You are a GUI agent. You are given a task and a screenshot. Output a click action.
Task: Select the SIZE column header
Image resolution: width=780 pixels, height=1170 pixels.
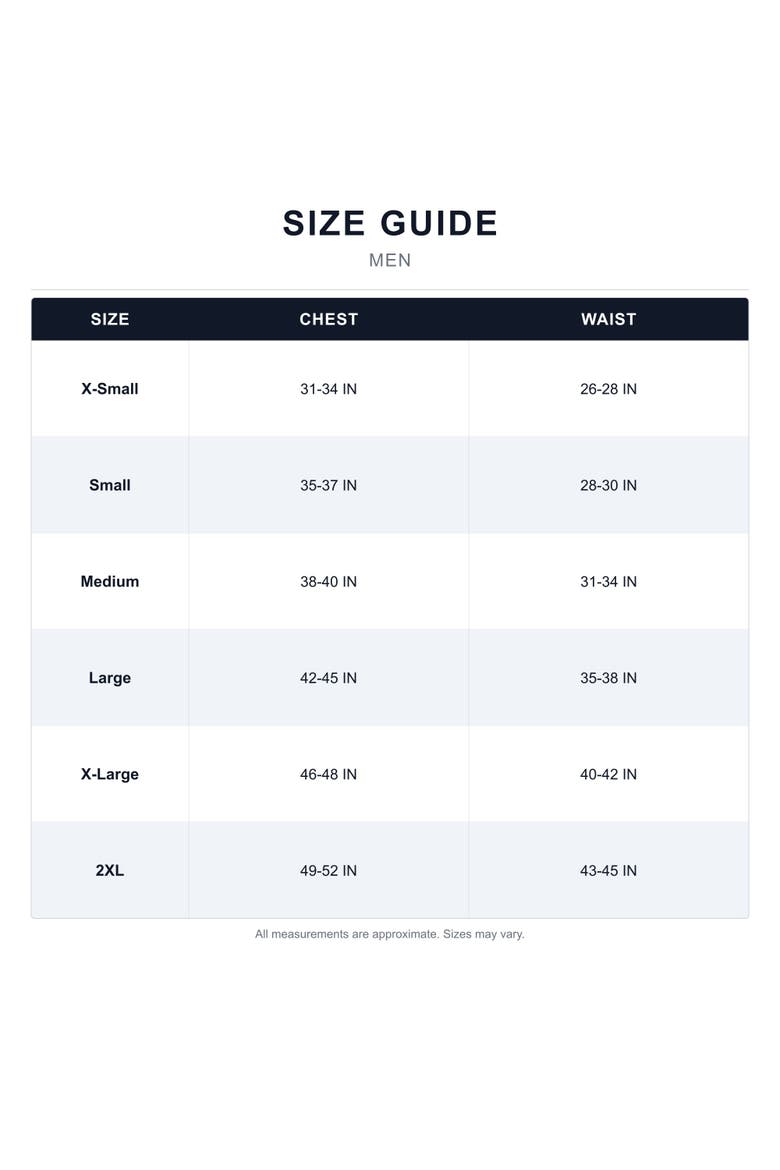[110, 319]
